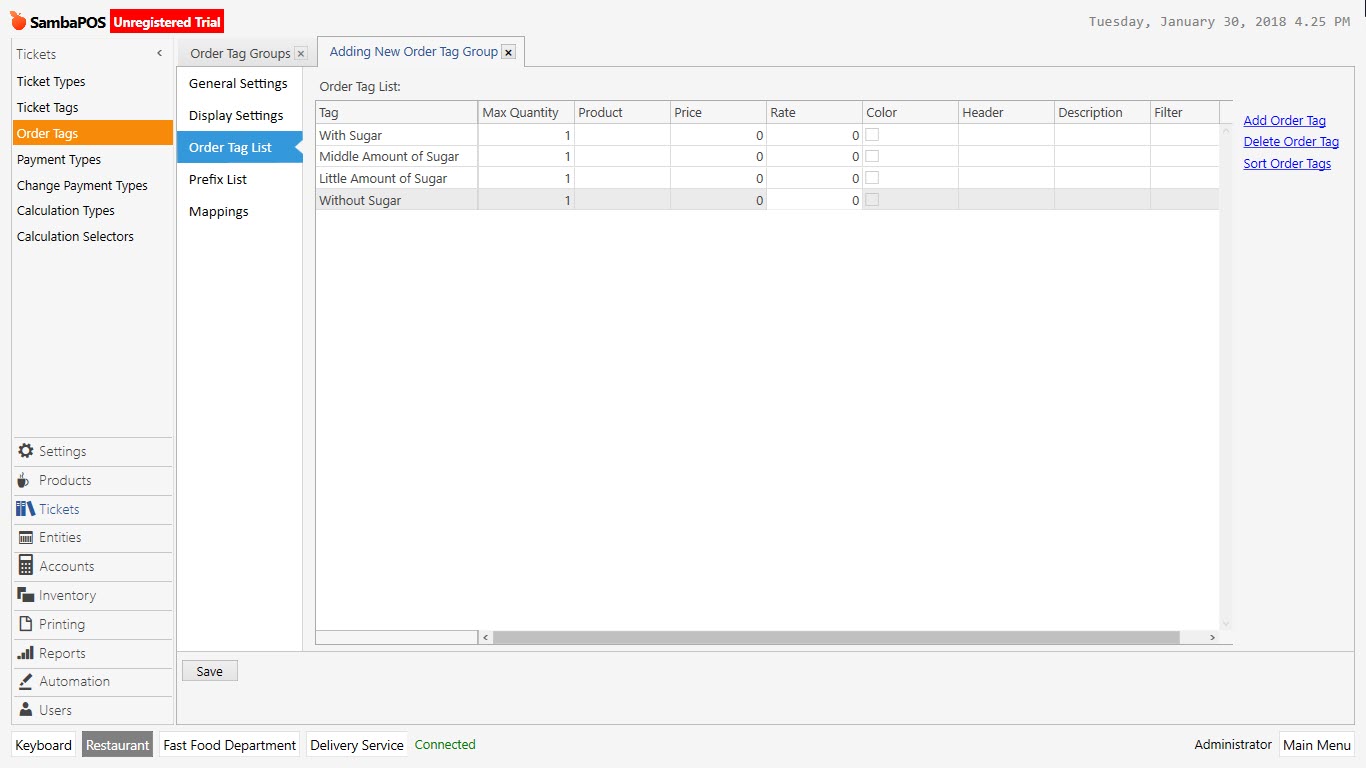Check the Color box for Without Sugar

pos(871,199)
